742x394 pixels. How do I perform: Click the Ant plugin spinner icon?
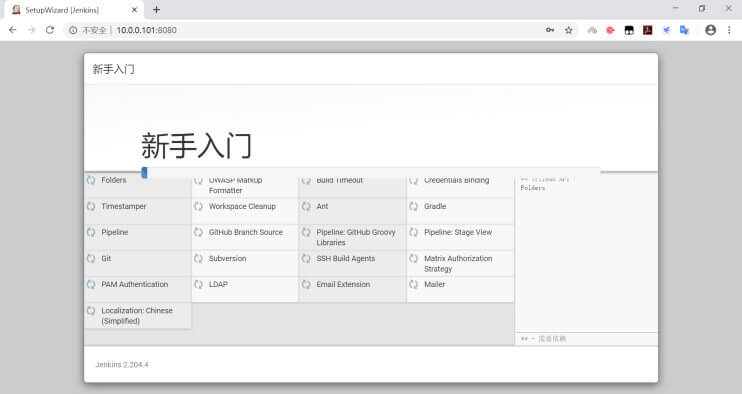point(306,206)
